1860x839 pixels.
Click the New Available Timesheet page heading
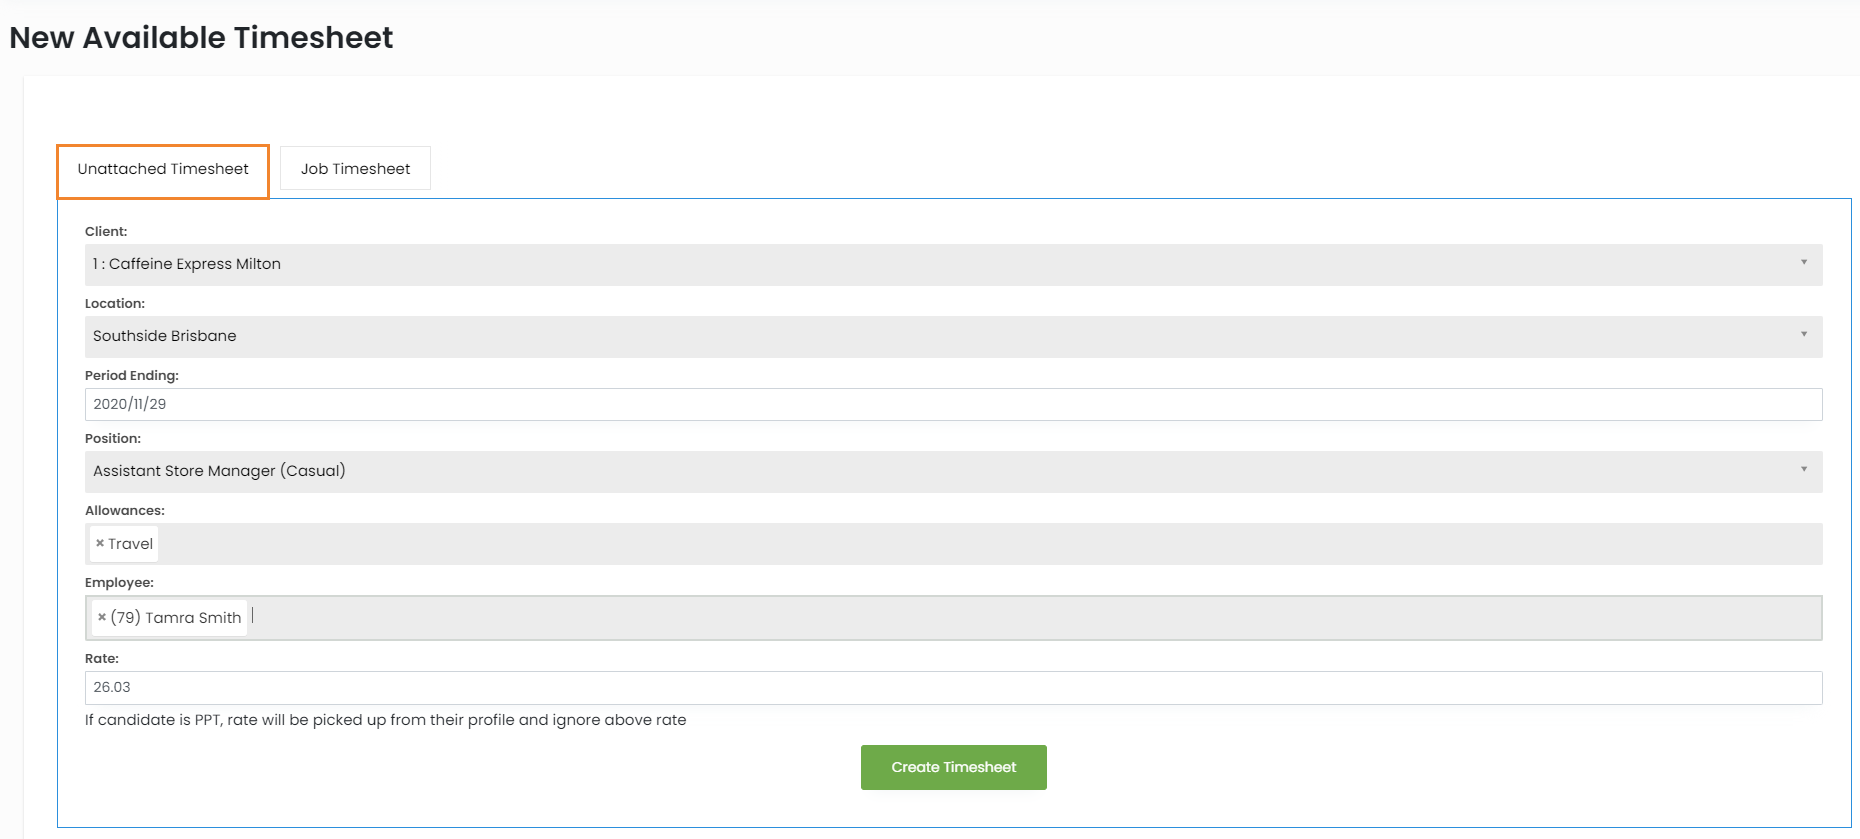coord(201,38)
